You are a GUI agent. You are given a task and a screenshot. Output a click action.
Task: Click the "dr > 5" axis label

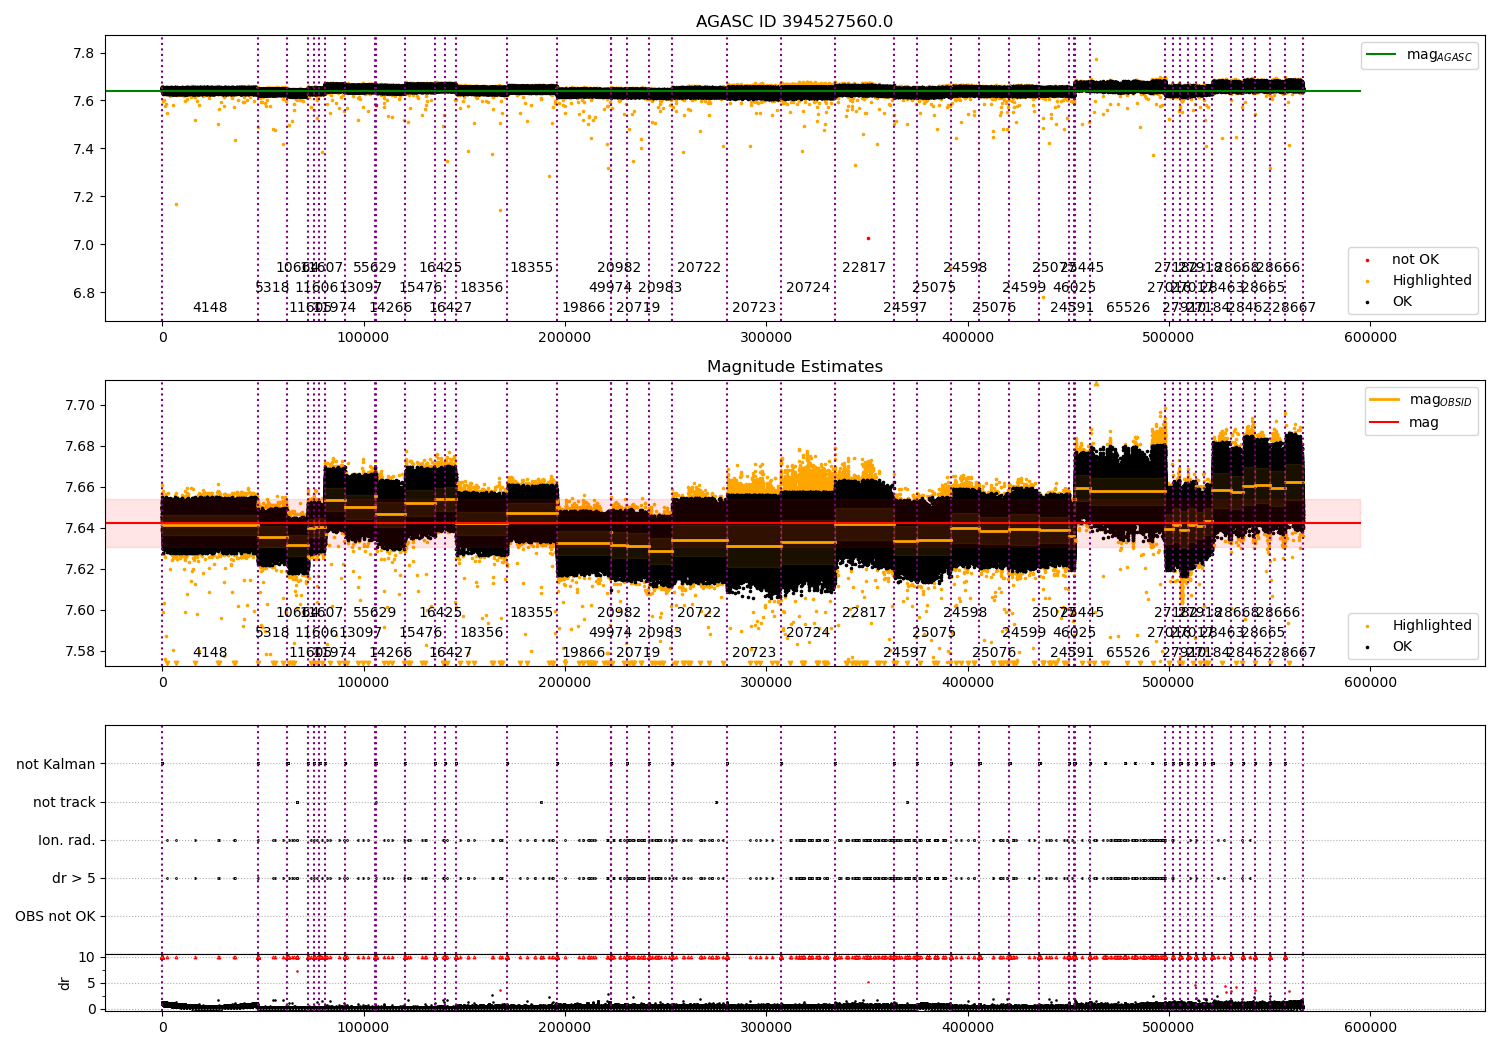tap(74, 878)
